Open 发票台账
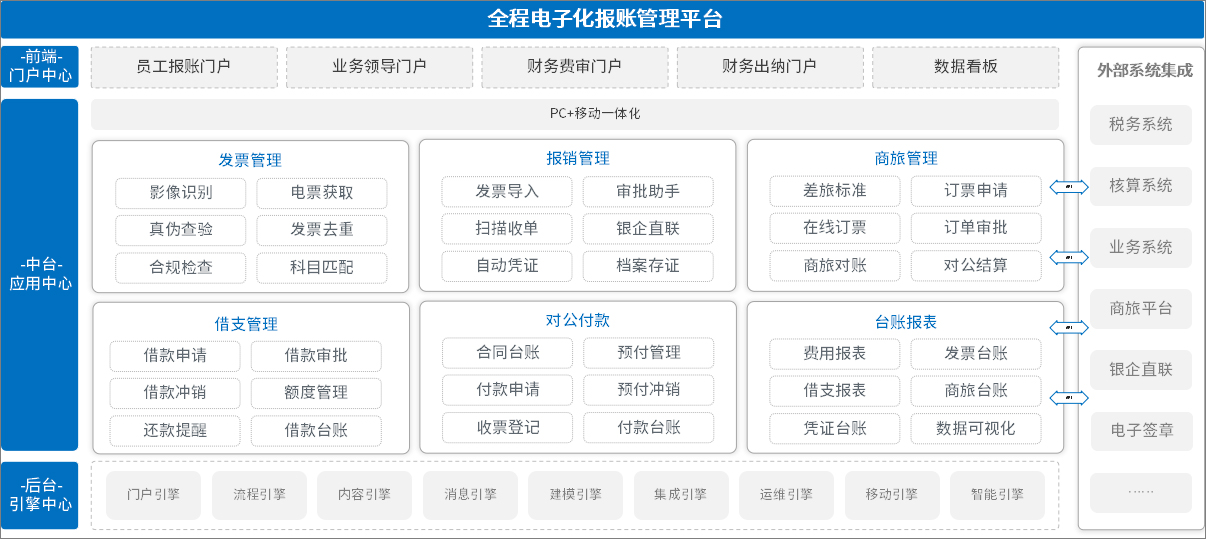Viewport: 1206px width, 539px height. coord(976,354)
